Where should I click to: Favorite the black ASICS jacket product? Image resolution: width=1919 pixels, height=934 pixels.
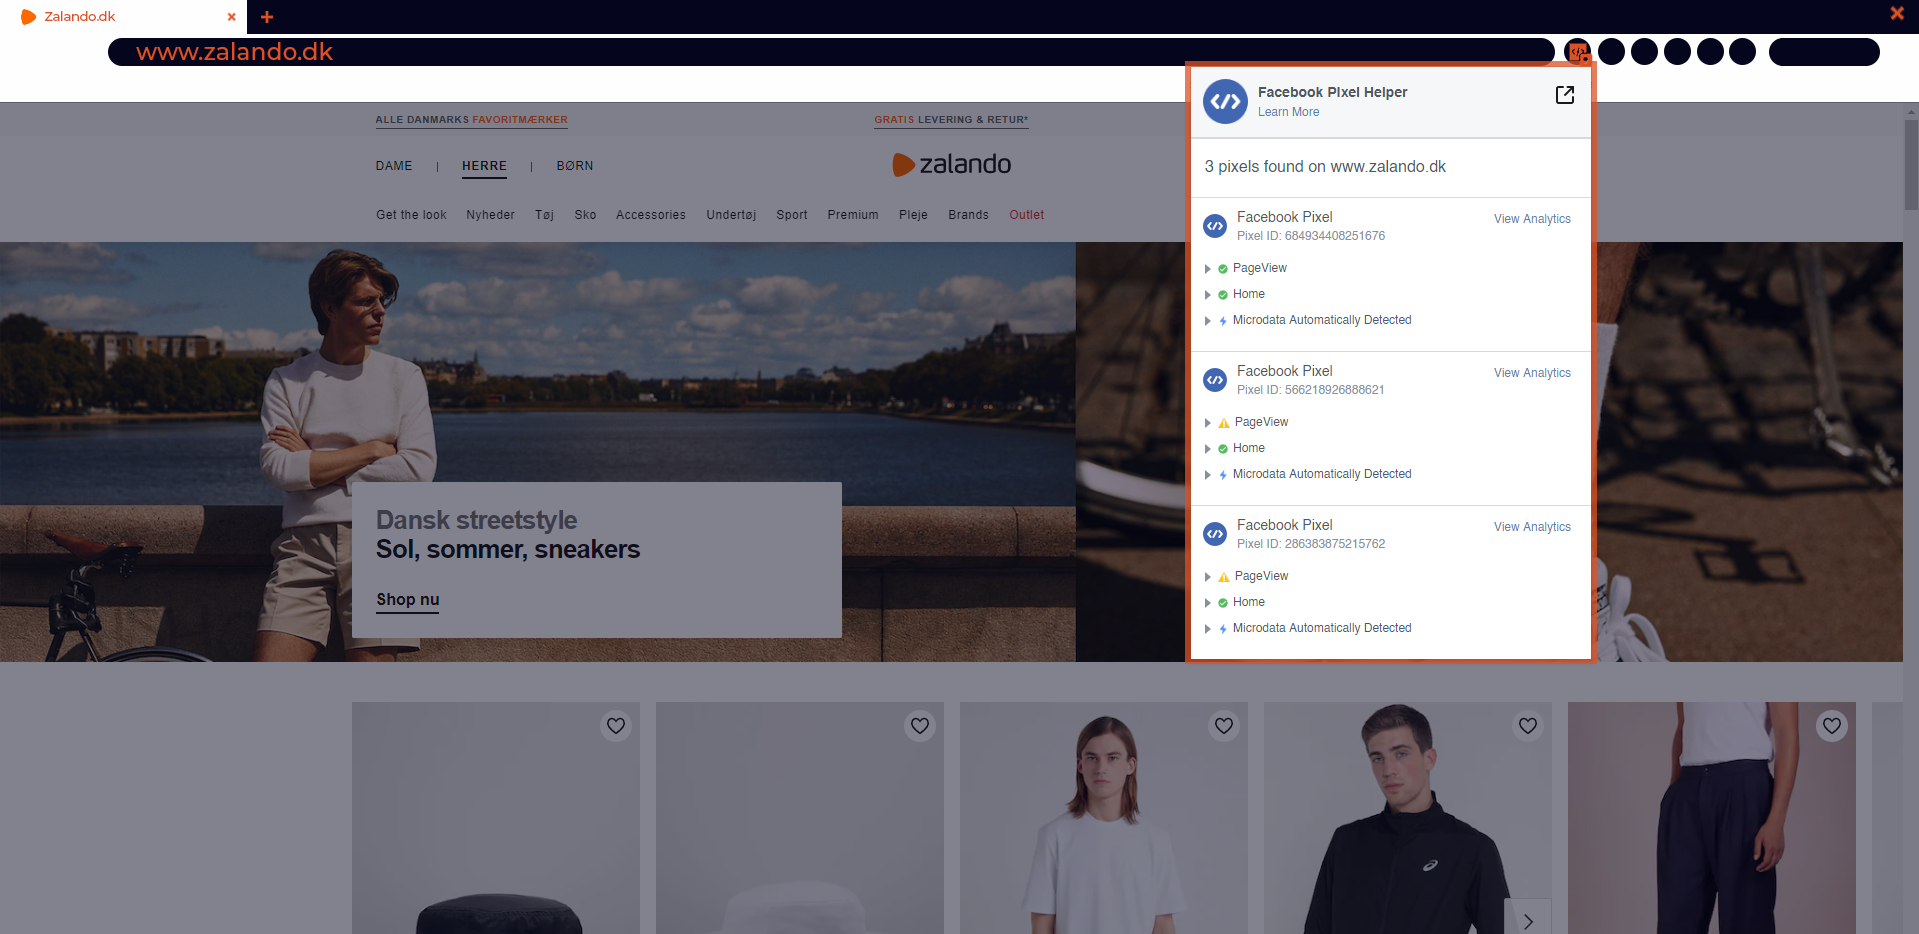(x=1528, y=726)
